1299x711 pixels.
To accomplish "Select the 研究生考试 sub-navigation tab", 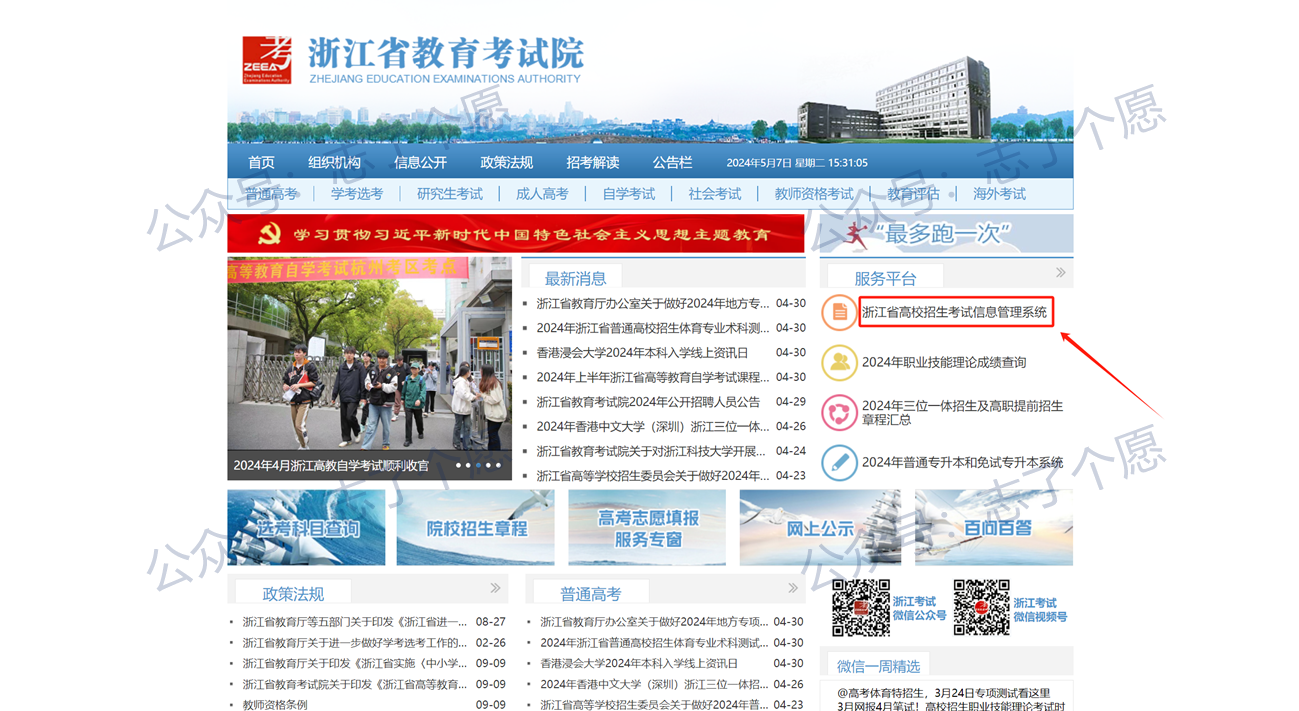I will tap(449, 194).
